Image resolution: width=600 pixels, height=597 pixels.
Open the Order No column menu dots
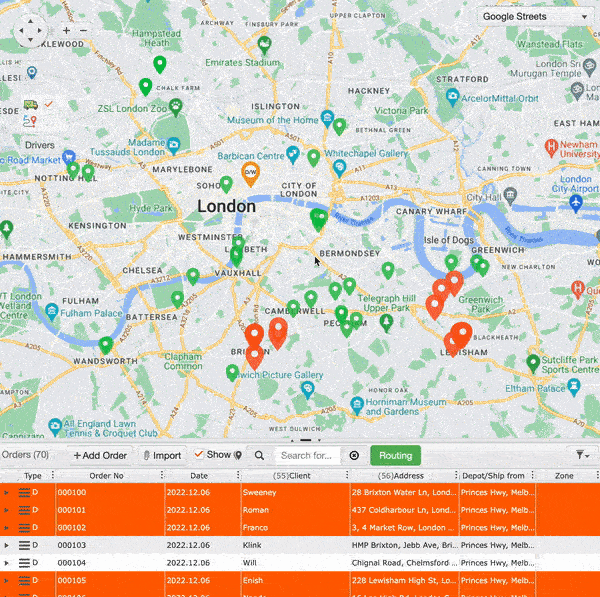click(162, 475)
